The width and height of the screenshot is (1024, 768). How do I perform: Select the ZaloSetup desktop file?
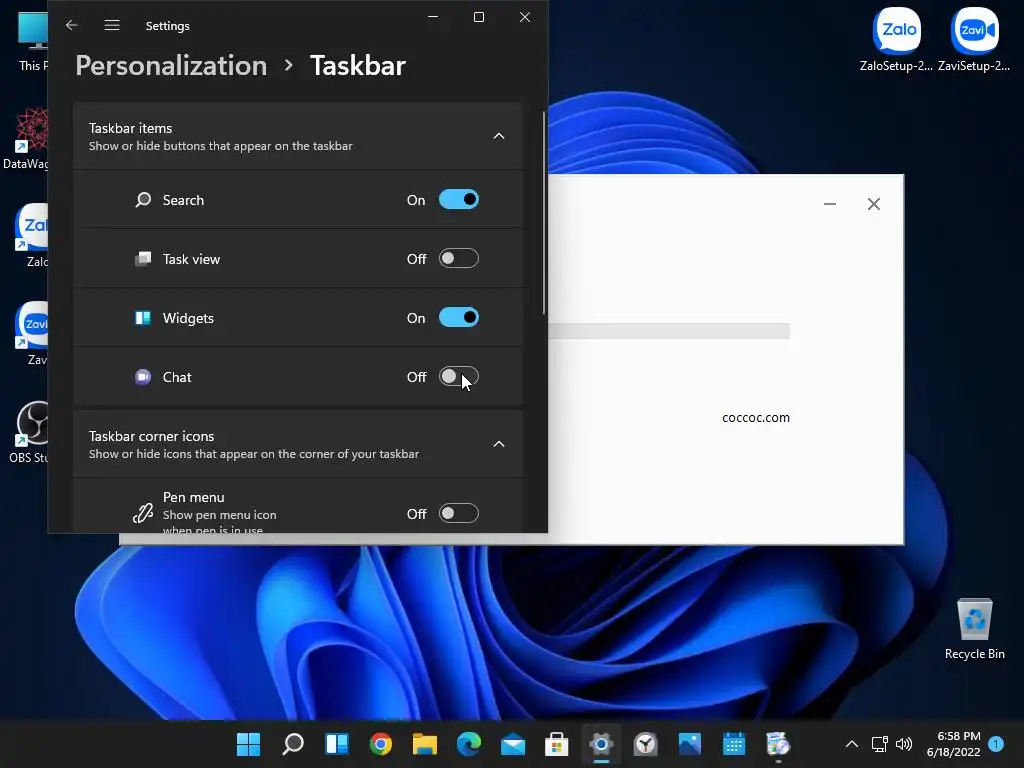click(896, 39)
